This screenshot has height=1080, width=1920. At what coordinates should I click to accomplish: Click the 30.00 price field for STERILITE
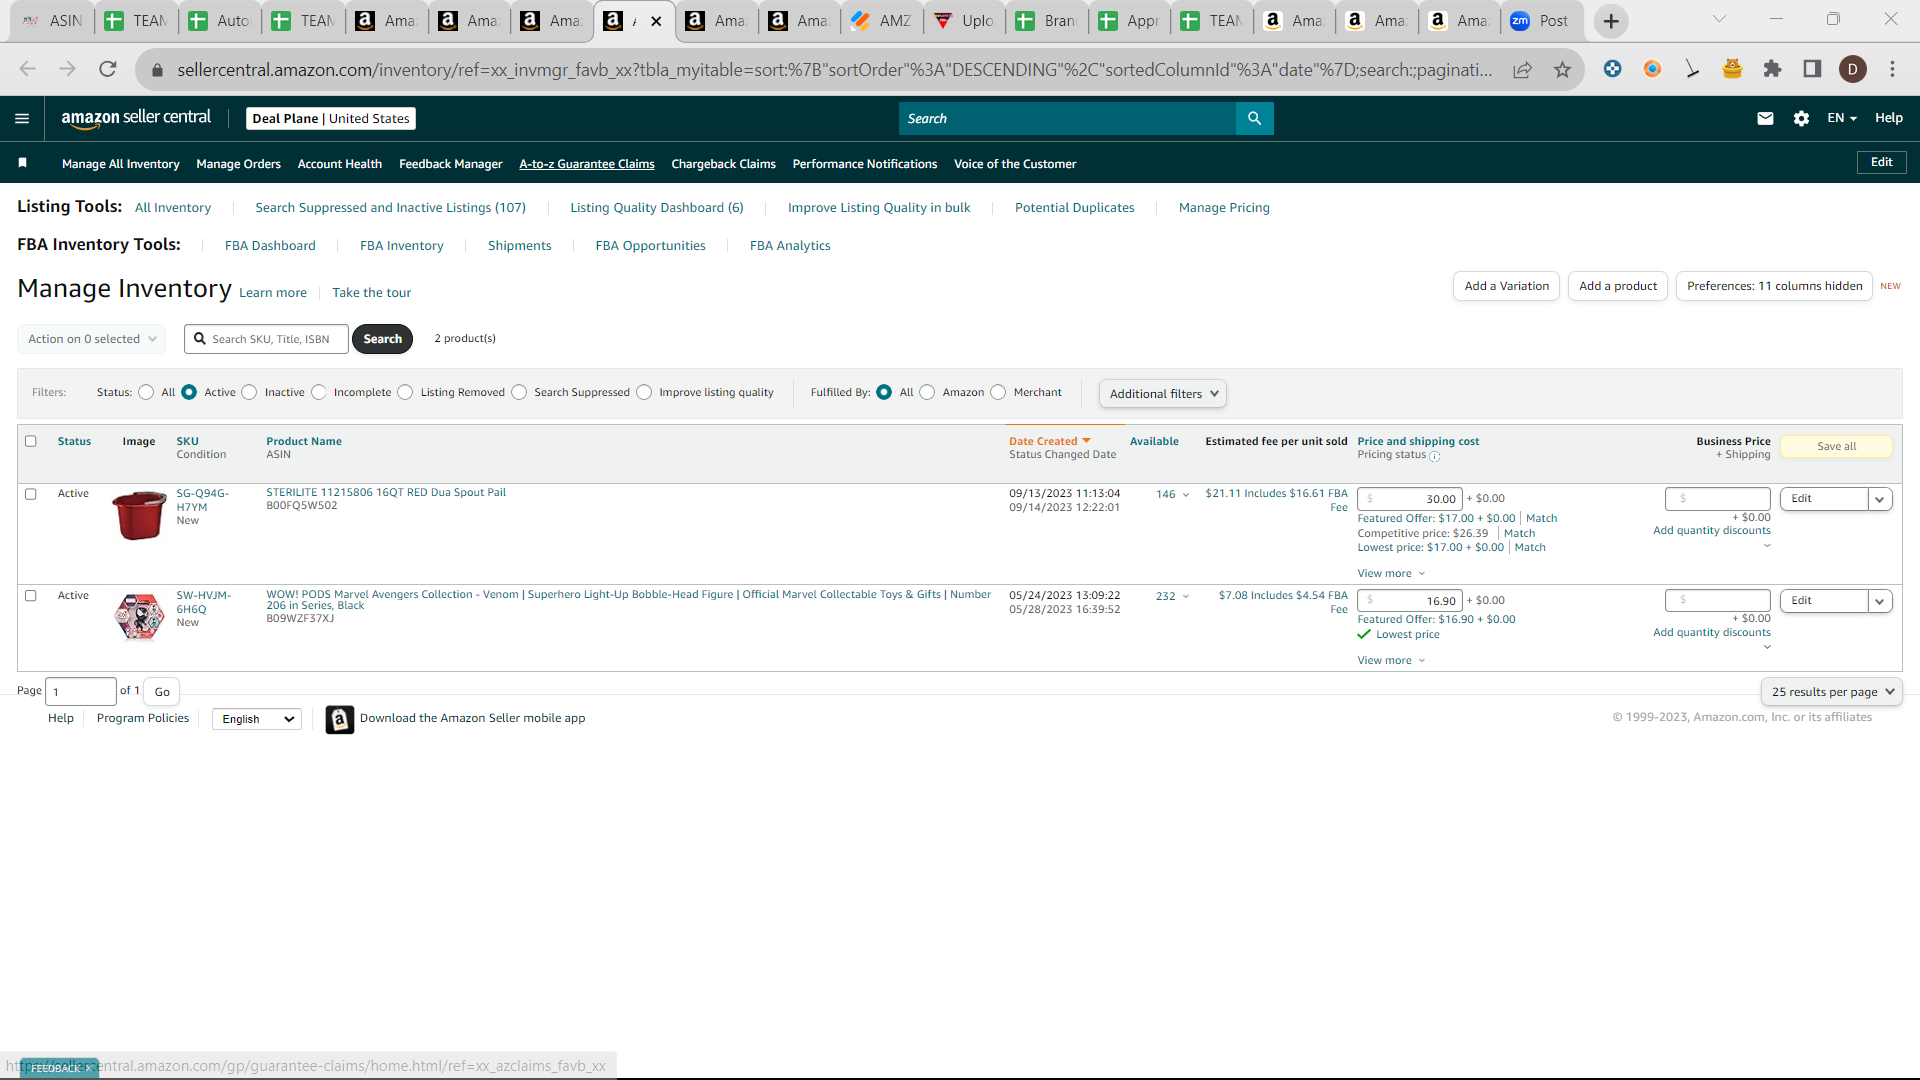1410,499
